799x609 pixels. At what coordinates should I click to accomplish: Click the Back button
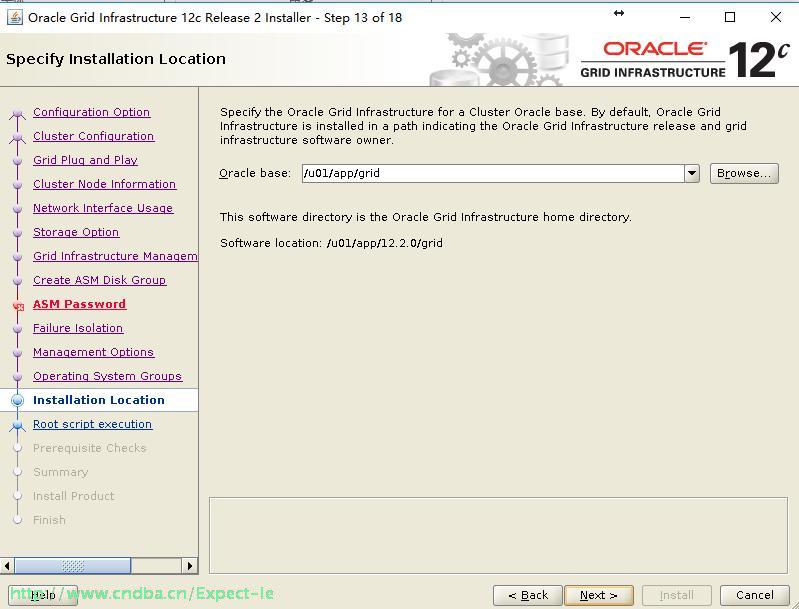528,595
